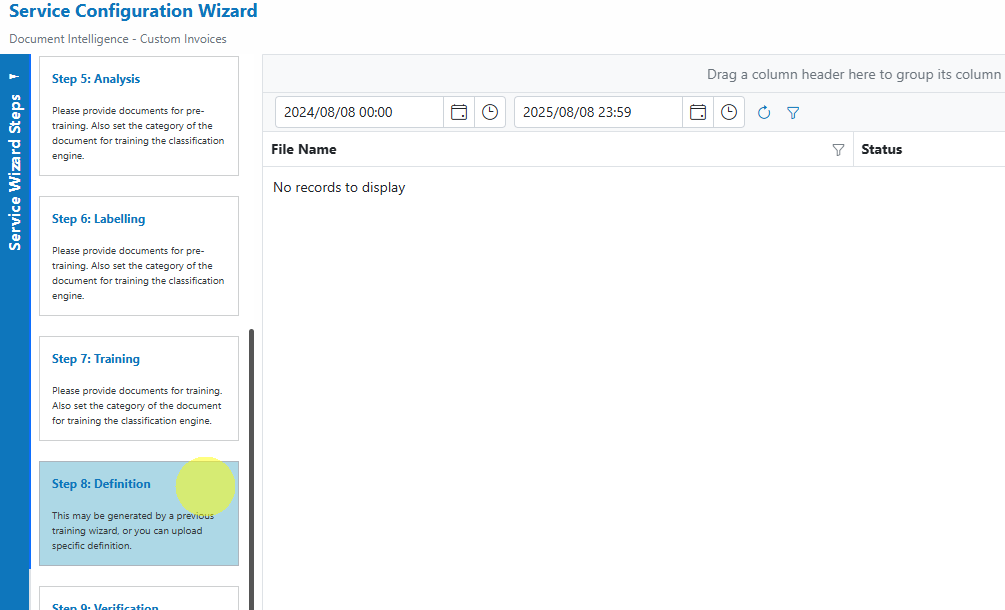Select Step 8: Definition

pos(139,513)
